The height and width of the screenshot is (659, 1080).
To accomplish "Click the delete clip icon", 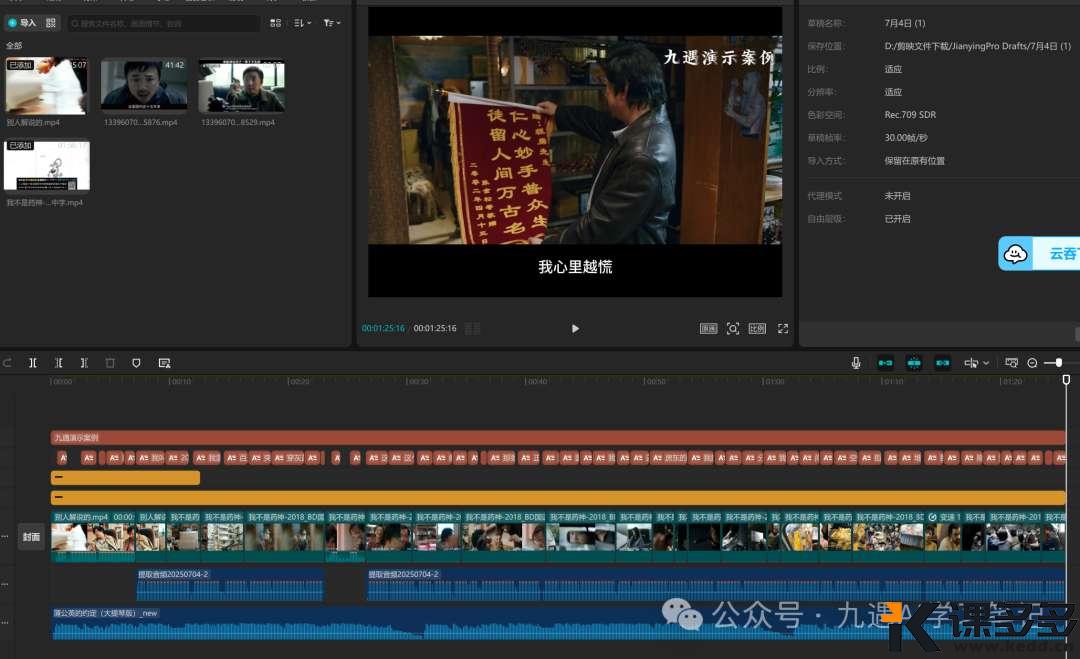I will coord(110,363).
